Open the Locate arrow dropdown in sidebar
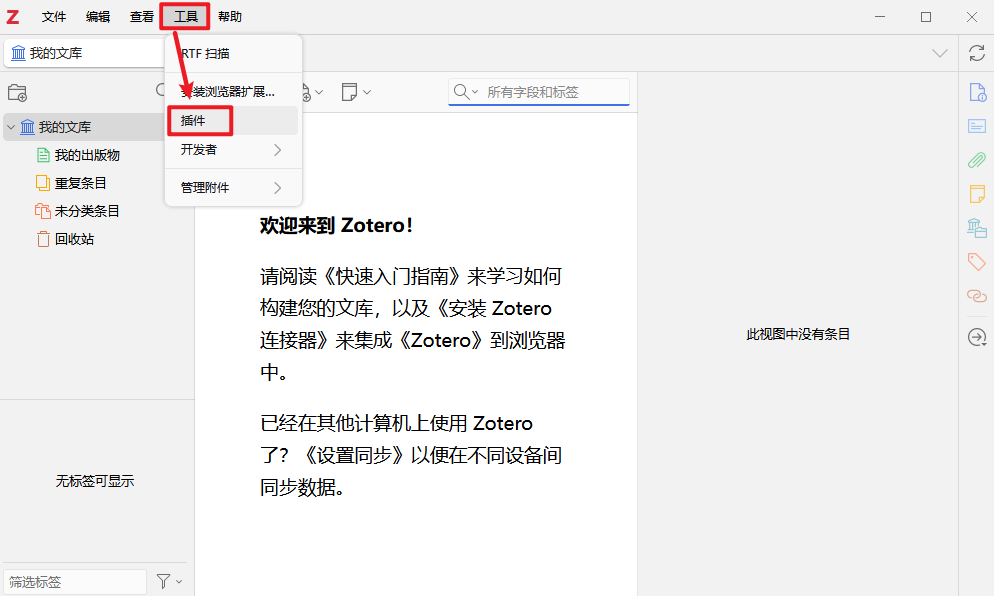Viewport: 994px width, 596px height. tap(977, 338)
